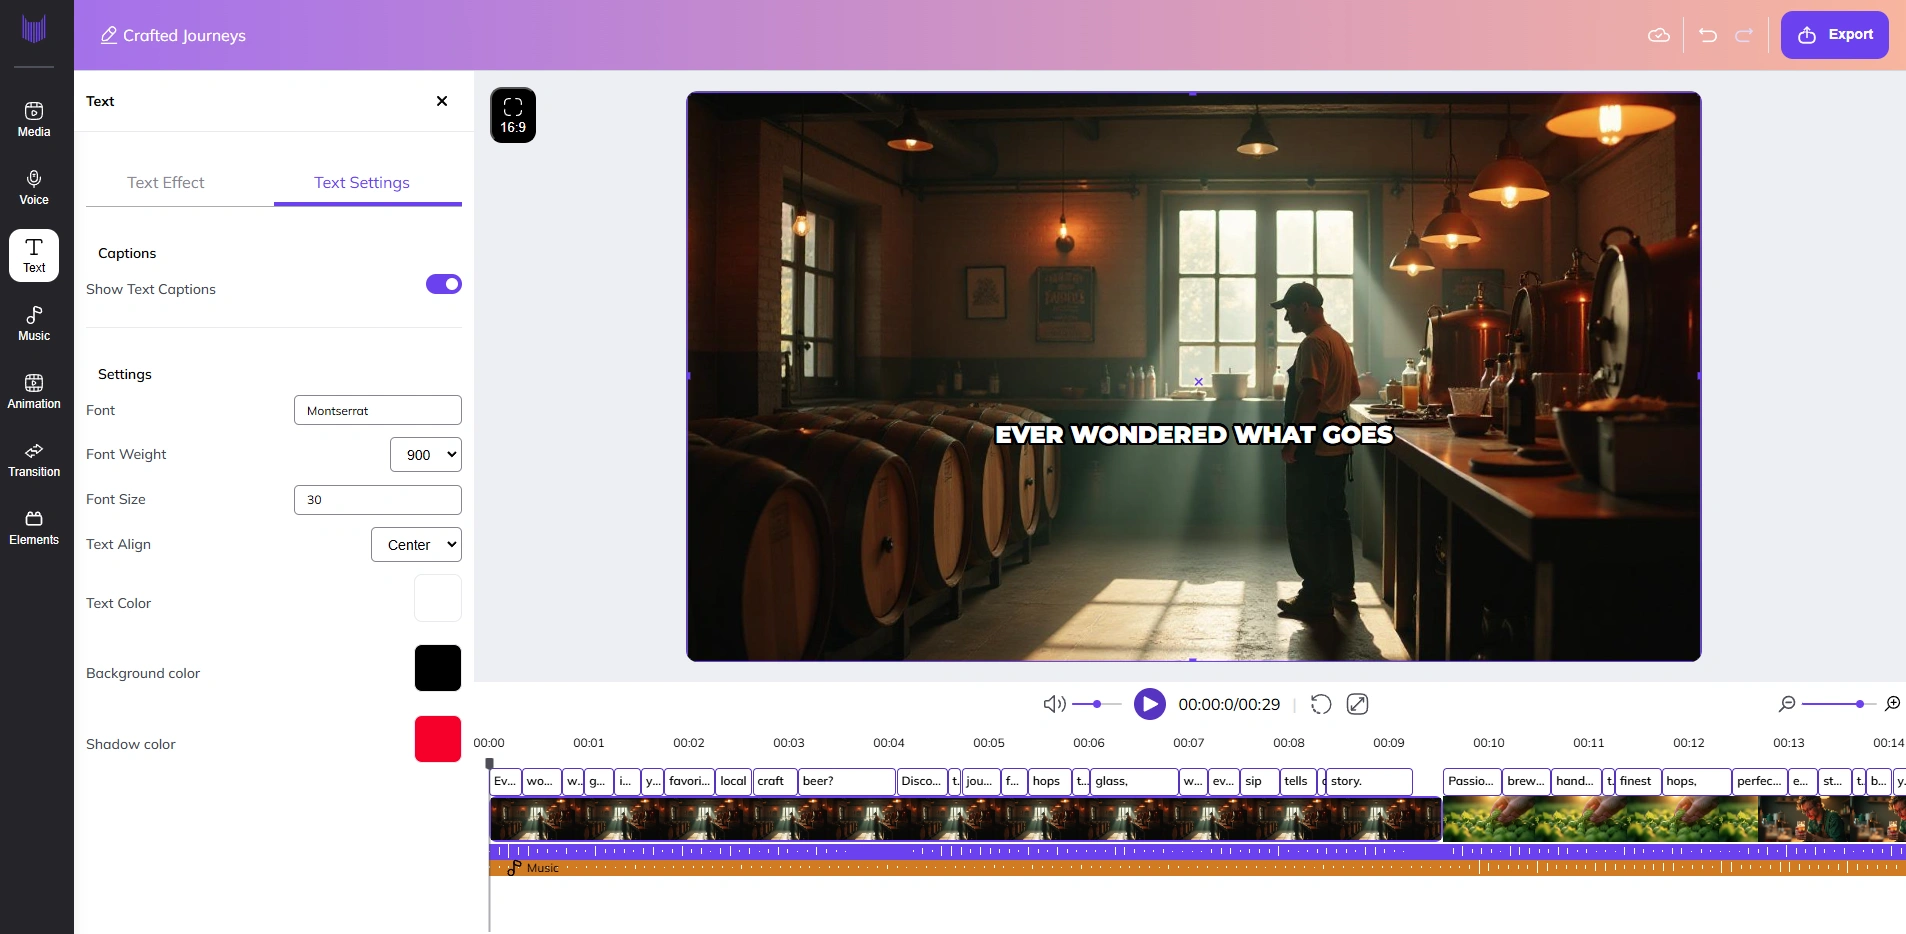This screenshot has width=1906, height=934.
Task: Pick the black Background color swatch
Action: point(438,668)
